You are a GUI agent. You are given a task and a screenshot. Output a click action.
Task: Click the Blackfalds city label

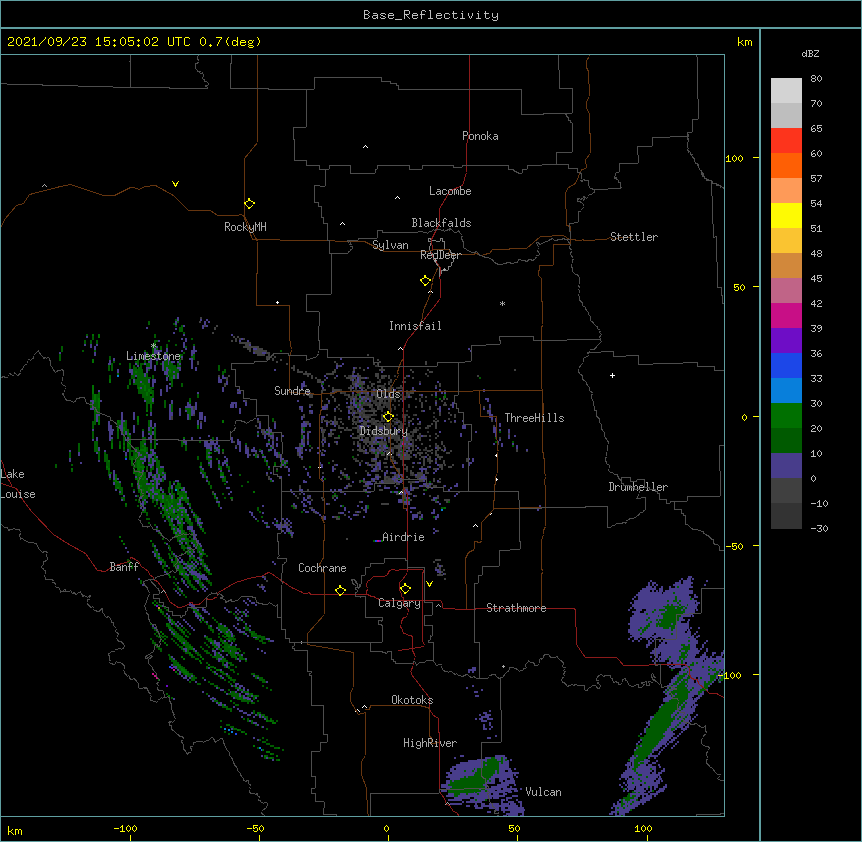441,223
